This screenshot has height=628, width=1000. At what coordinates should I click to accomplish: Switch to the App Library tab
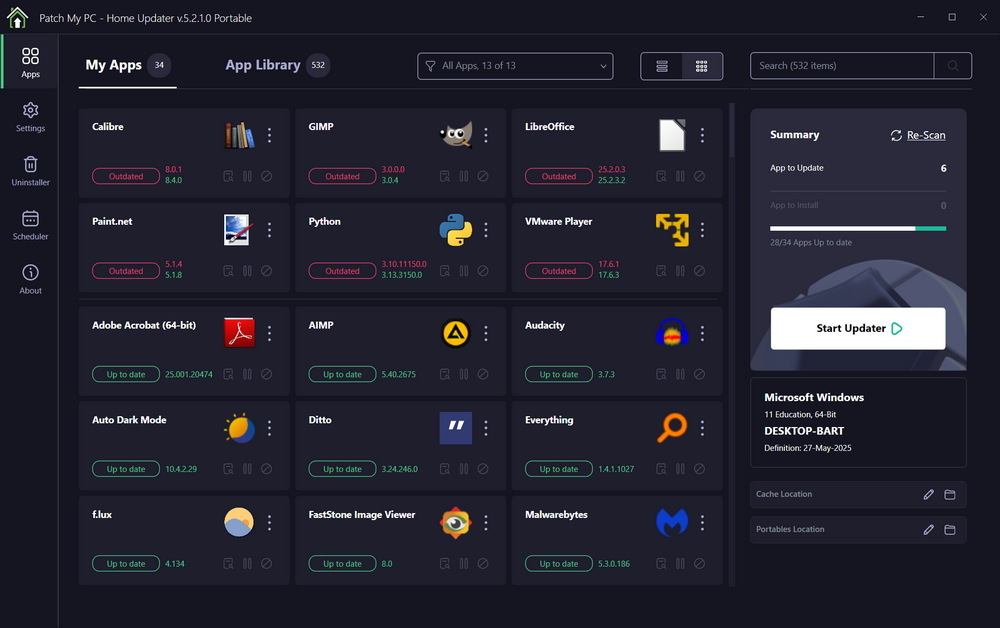(277, 65)
